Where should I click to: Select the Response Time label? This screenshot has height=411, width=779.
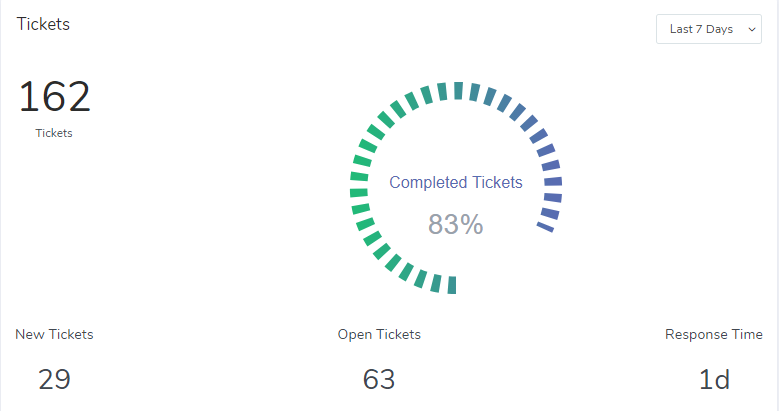(x=713, y=334)
